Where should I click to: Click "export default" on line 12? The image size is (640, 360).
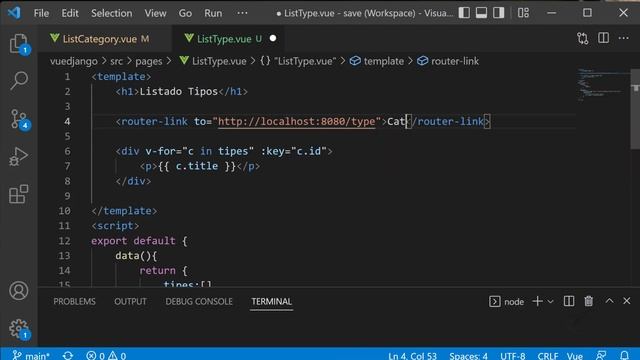pyautogui.click(x=133, y=241)
